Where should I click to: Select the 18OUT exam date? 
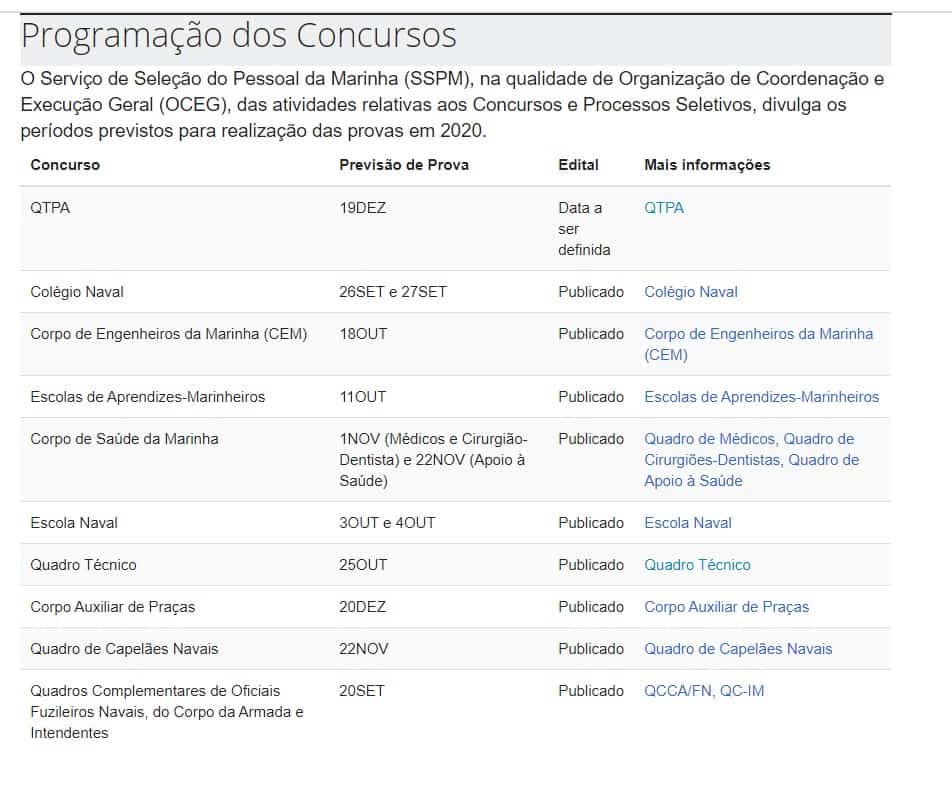point(363,334)
